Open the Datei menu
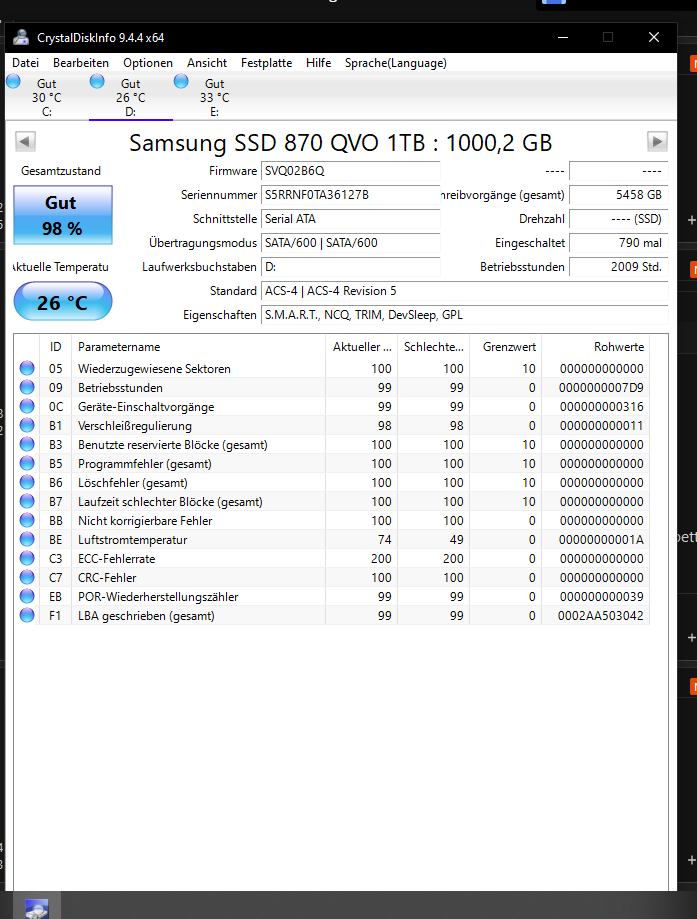Image resolution: width=697 pixels, height=919 pixels. 25,63
